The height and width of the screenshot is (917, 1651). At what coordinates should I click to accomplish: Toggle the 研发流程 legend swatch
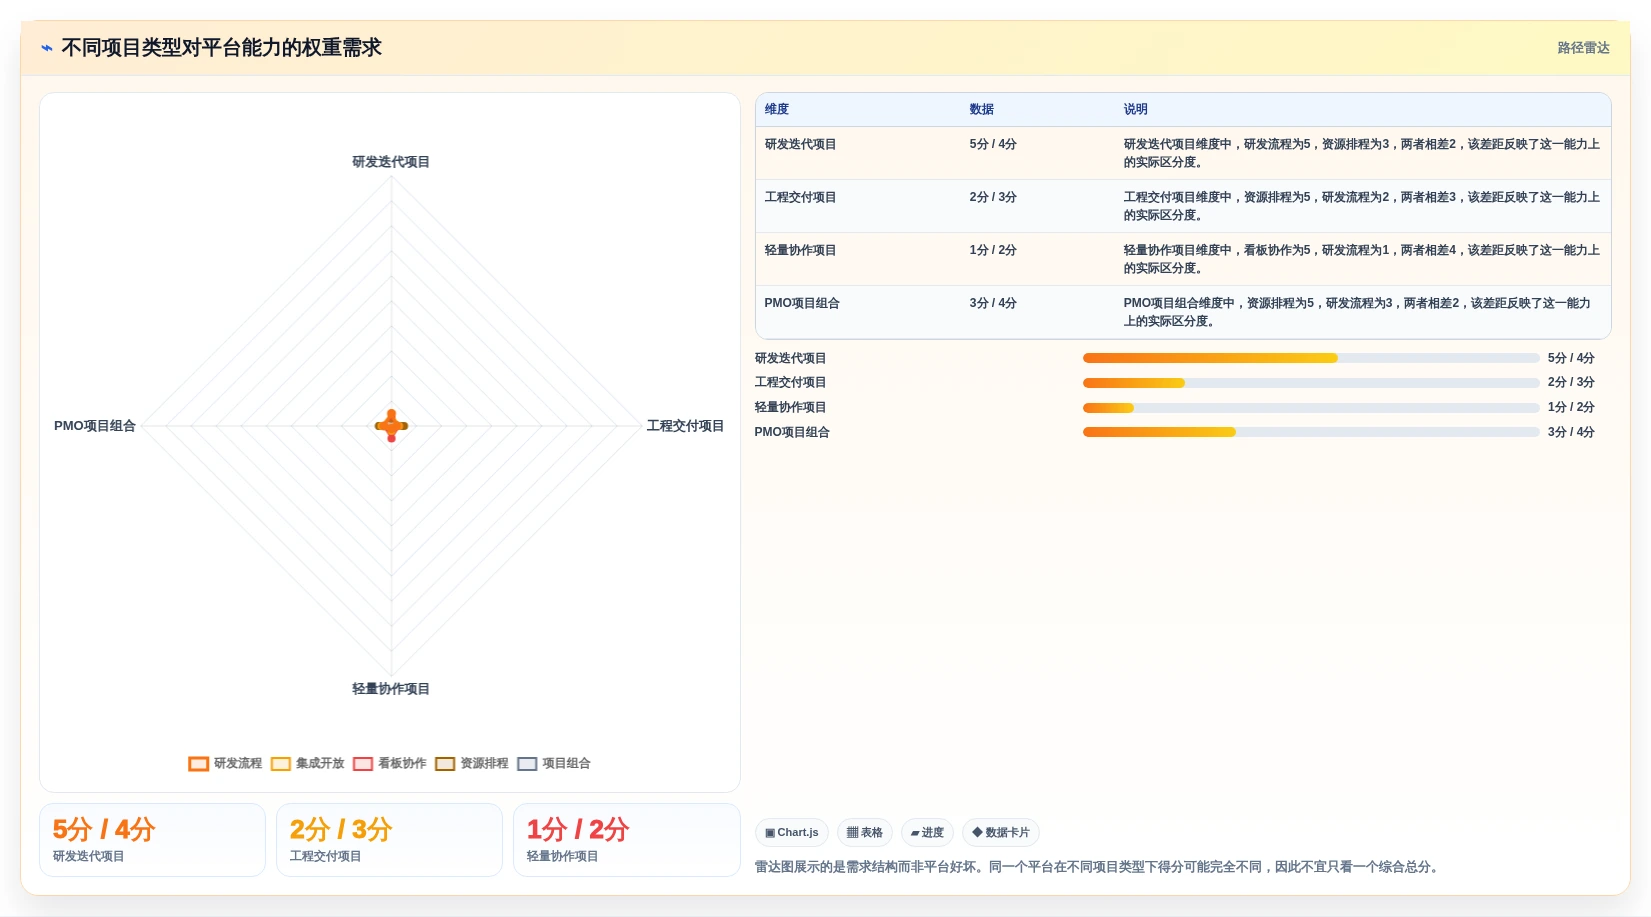[198, 764]
